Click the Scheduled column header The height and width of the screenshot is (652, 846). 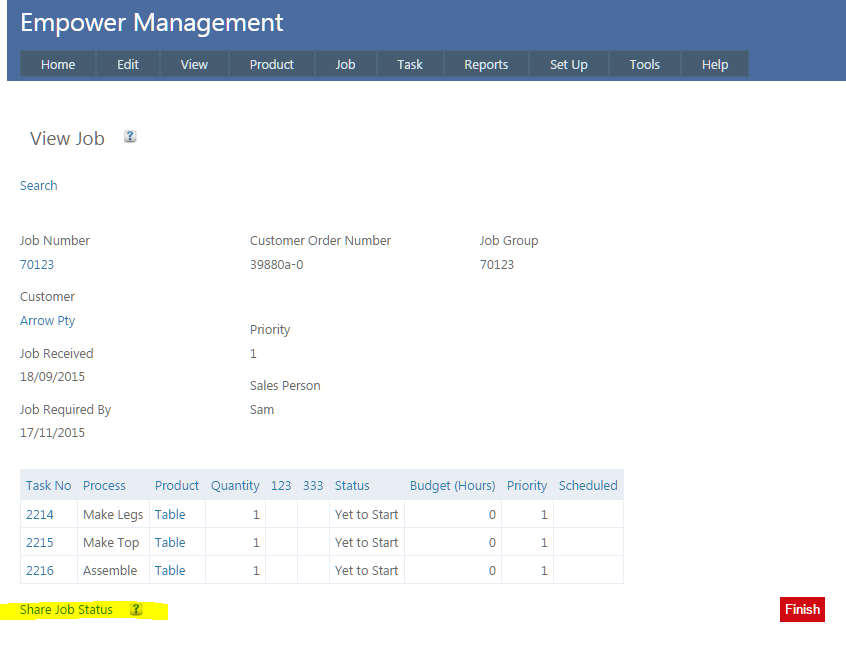tap(588, 485)
